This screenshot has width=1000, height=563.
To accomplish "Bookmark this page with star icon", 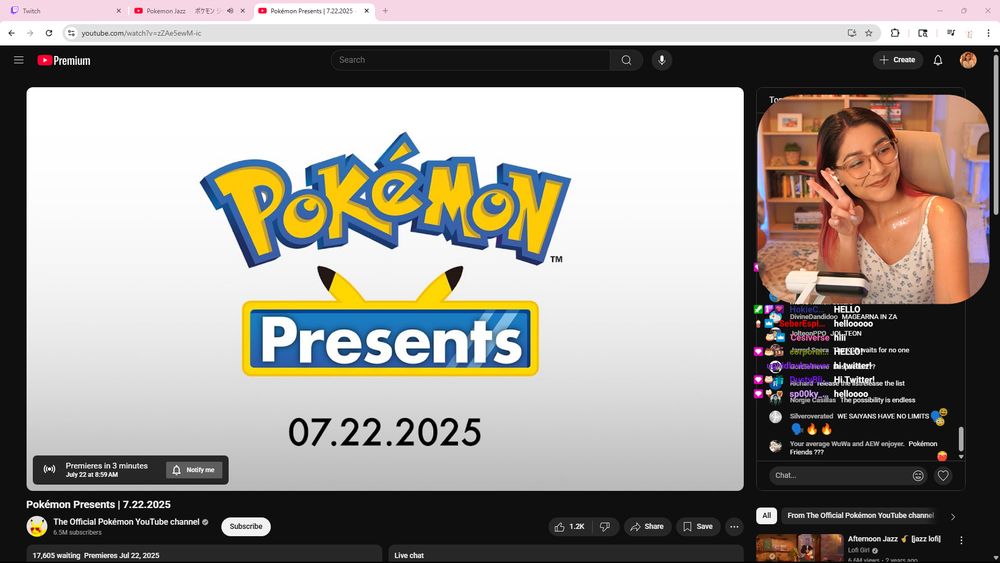I will pyautogui.click(x=868, y=33).
